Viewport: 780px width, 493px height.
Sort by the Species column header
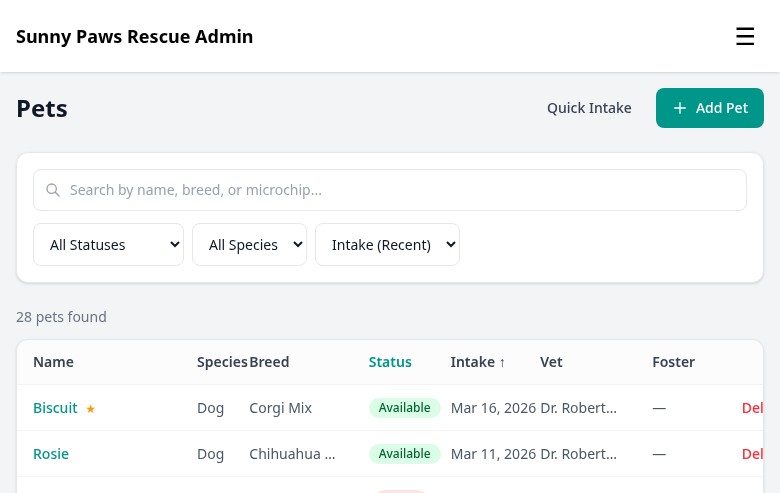point(222,362)
